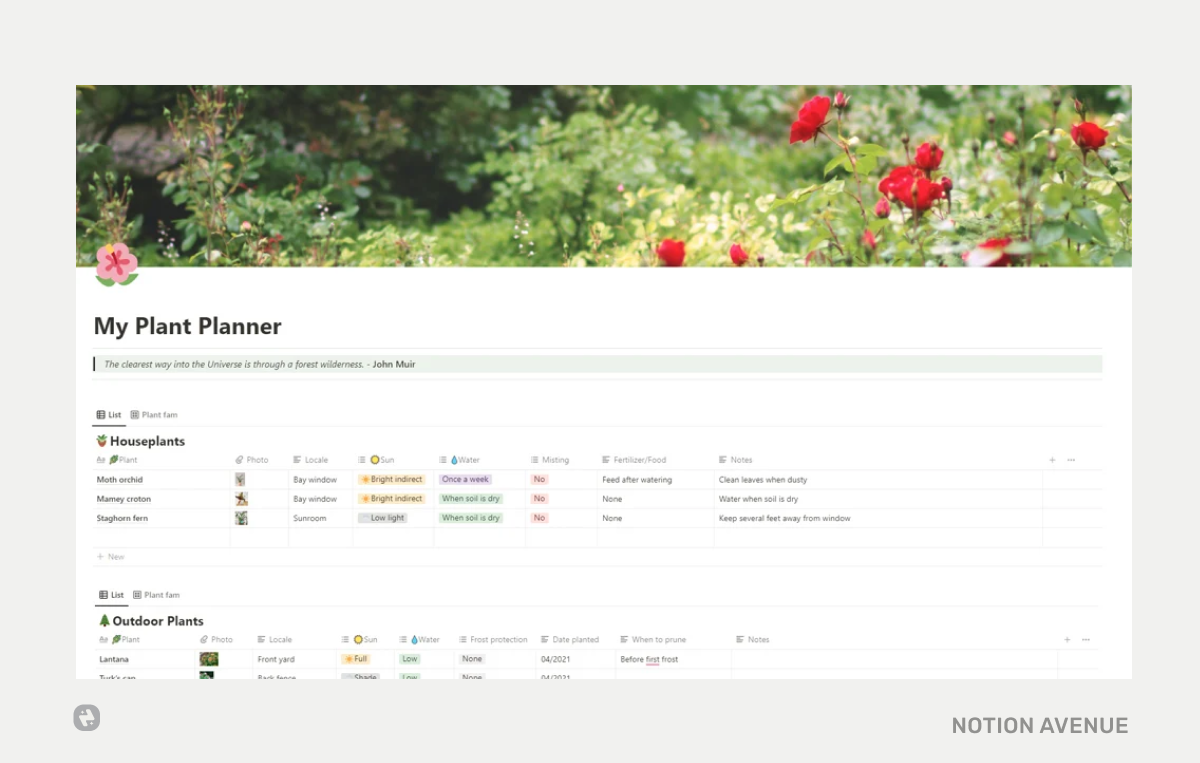Image resolution: width=1200 pixels, height=763 pixels.
Task: Click the paperclip icon in the Photo column header
Action: (x=242, y=459)
